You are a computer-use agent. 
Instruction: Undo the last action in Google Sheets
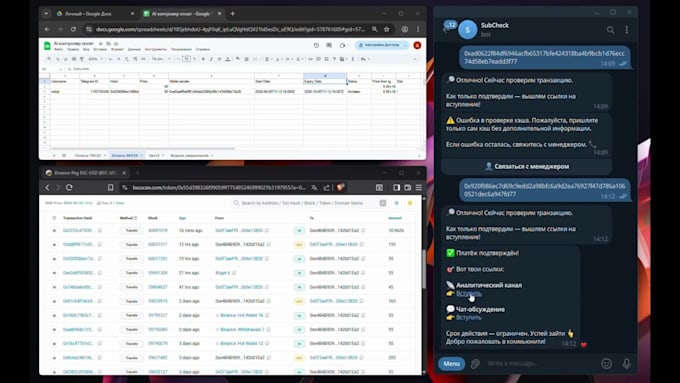coord(58,59)
